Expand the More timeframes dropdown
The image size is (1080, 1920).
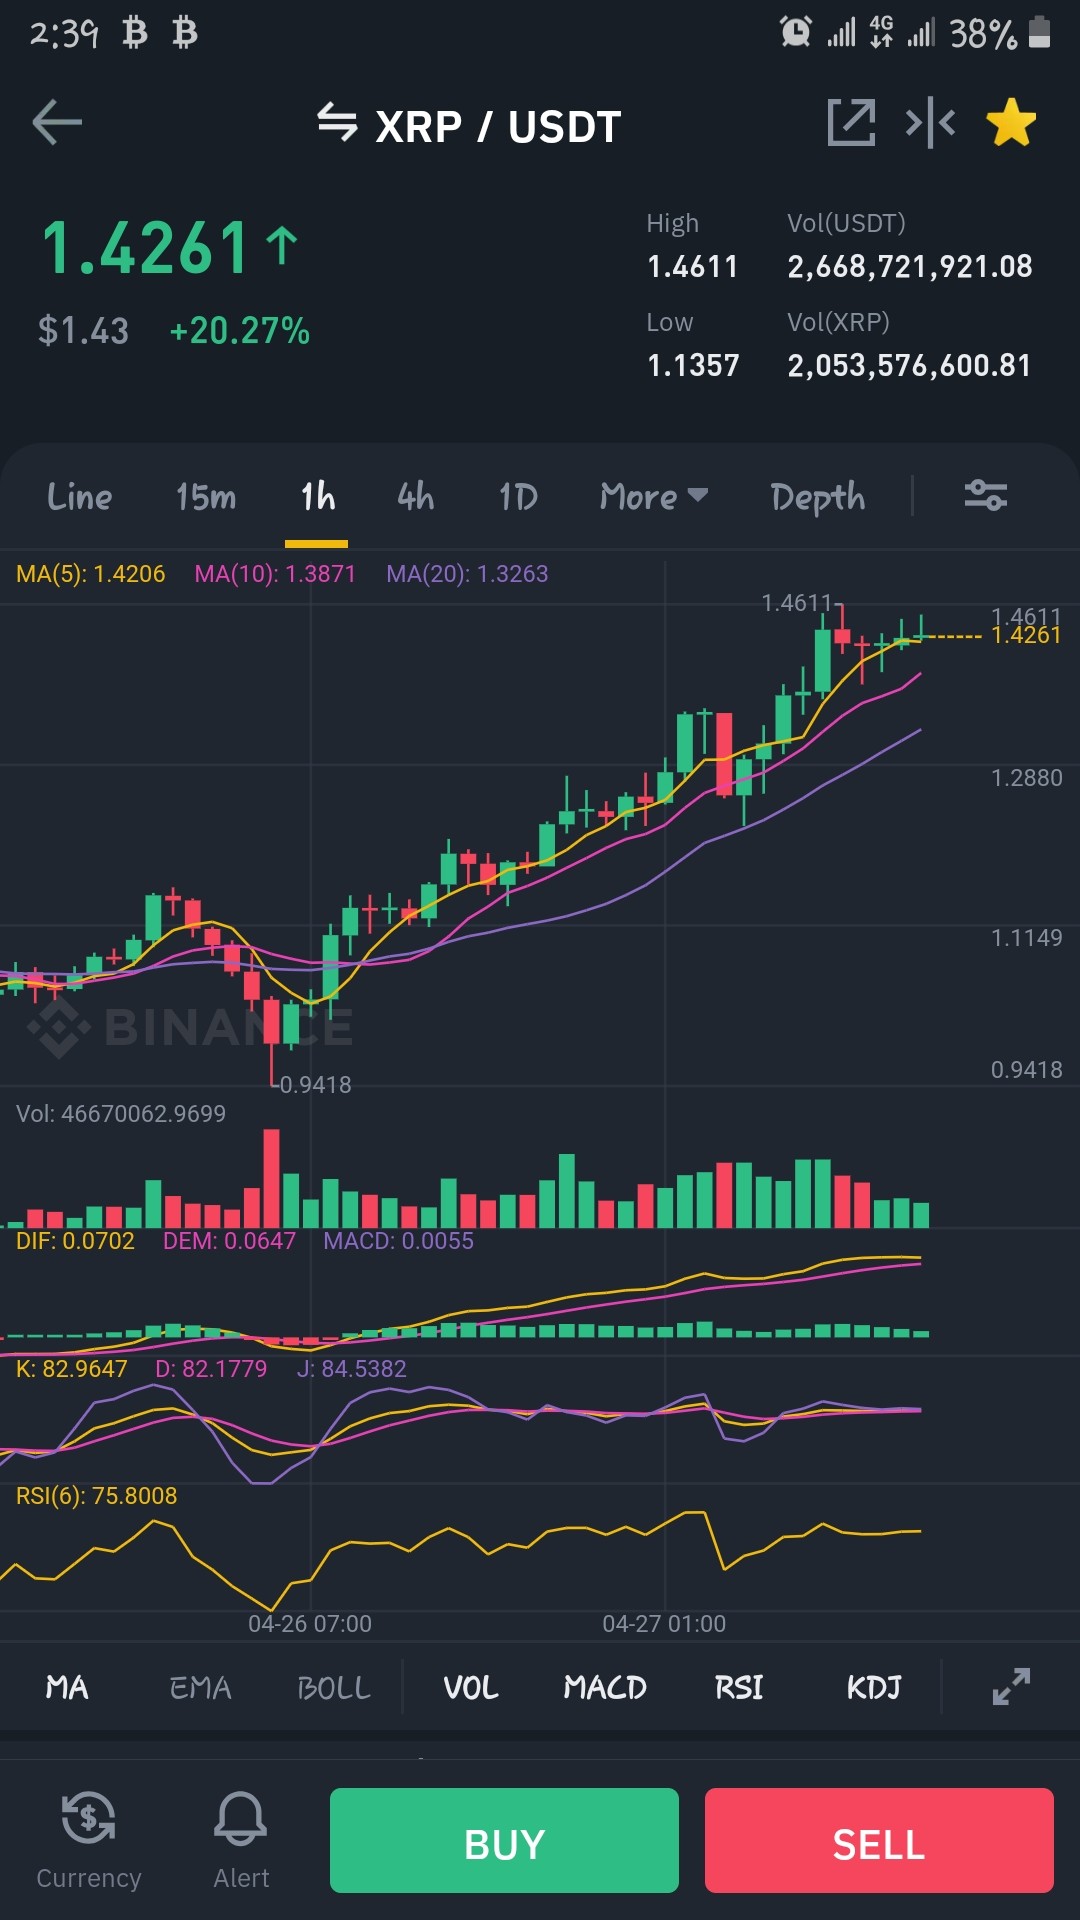click(x=654, y=496)
